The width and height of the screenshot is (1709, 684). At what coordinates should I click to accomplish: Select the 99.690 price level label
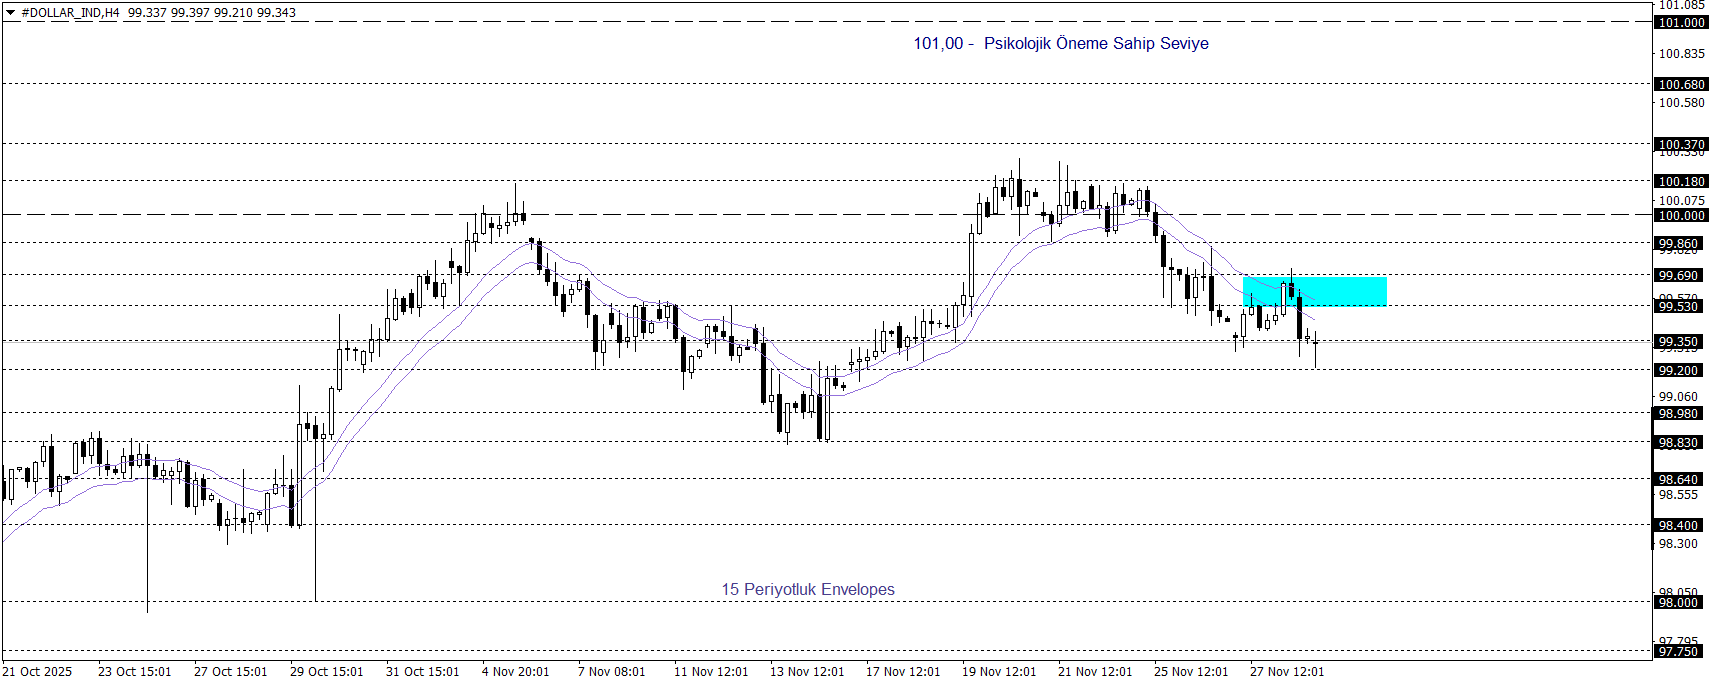click(x=1678, y=275)
